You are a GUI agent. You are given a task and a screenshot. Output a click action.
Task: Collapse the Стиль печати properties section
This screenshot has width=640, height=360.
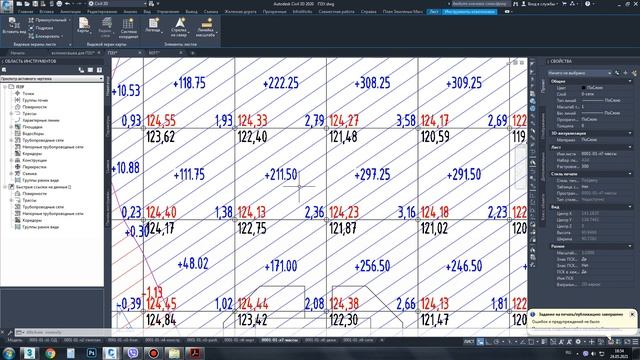(630, 174)
